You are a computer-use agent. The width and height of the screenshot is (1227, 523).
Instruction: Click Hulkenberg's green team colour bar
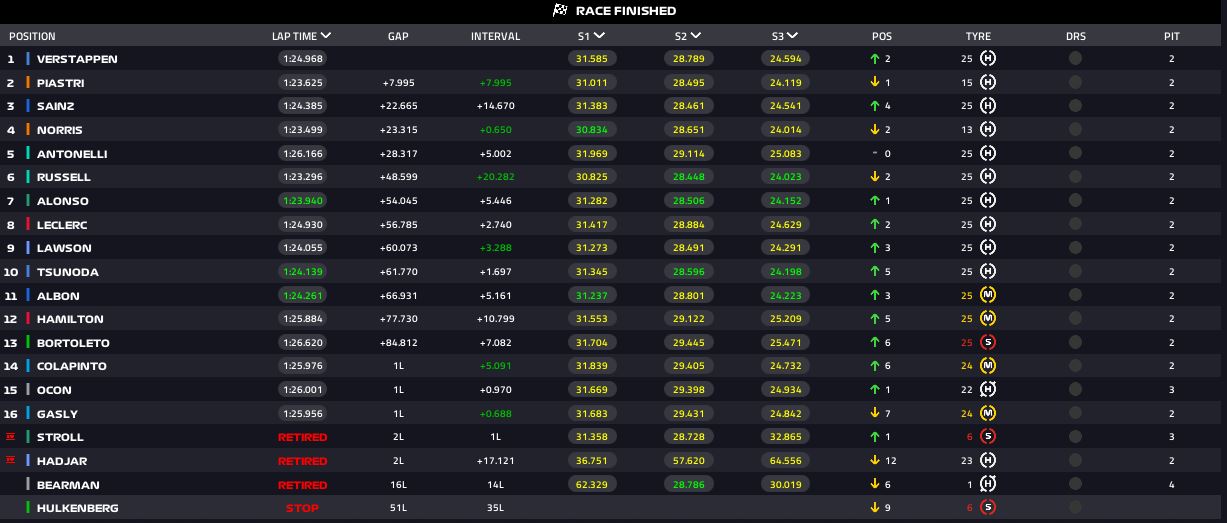[28, 508]
